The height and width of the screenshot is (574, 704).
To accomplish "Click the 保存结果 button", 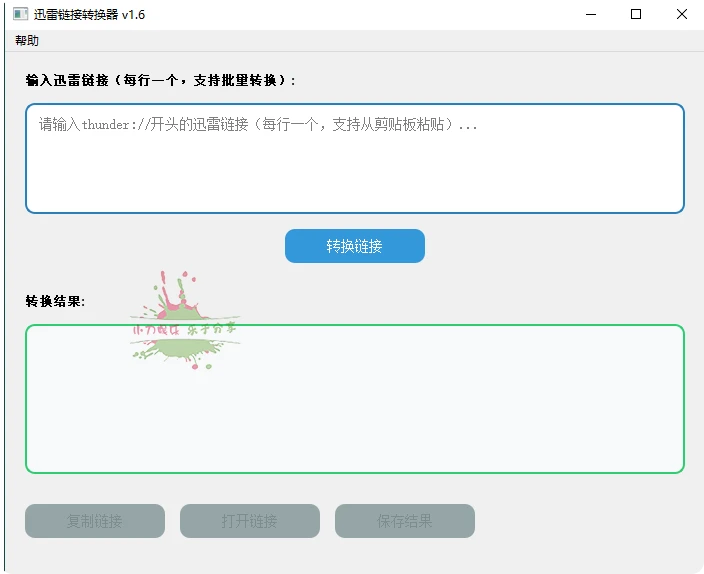I will (405, 521).
